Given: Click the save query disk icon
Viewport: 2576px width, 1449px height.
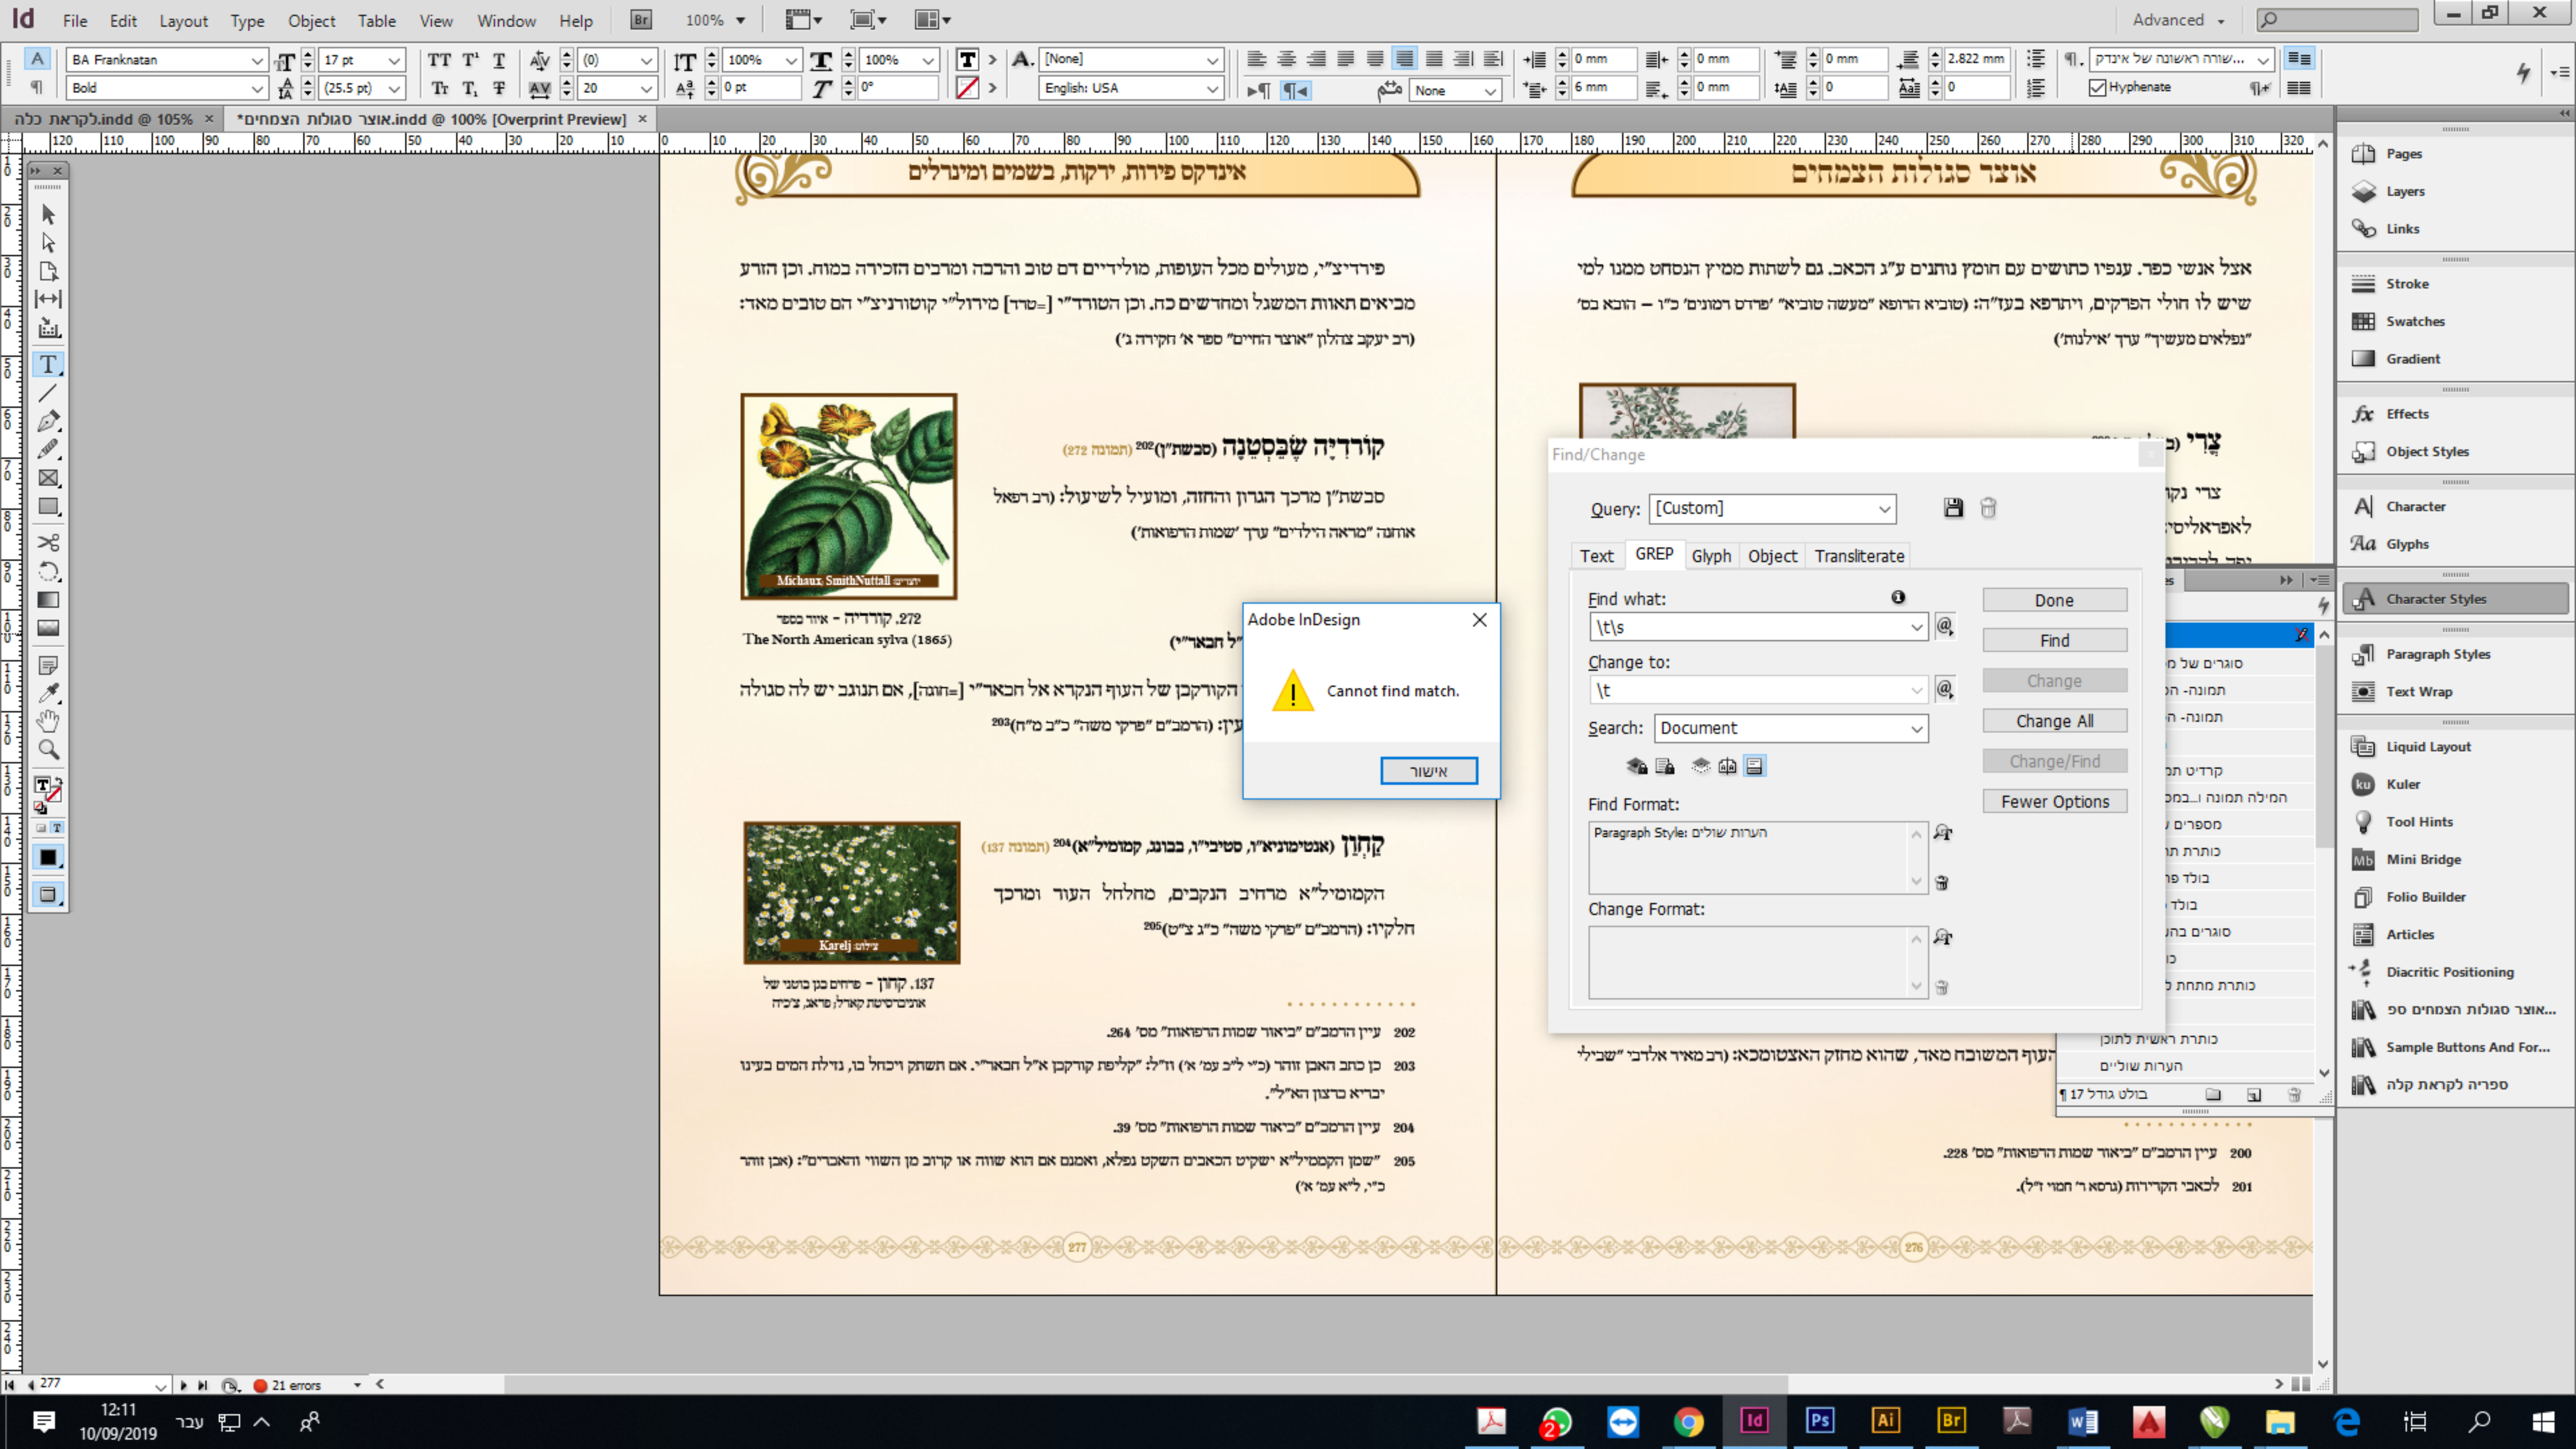Looking at the screenshot, I should coord(1953,508).
